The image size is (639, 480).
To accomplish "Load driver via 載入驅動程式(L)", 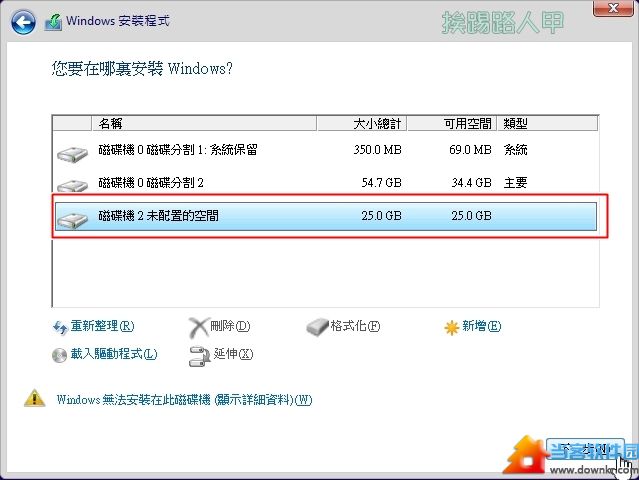I will click(x=114, y=354).
